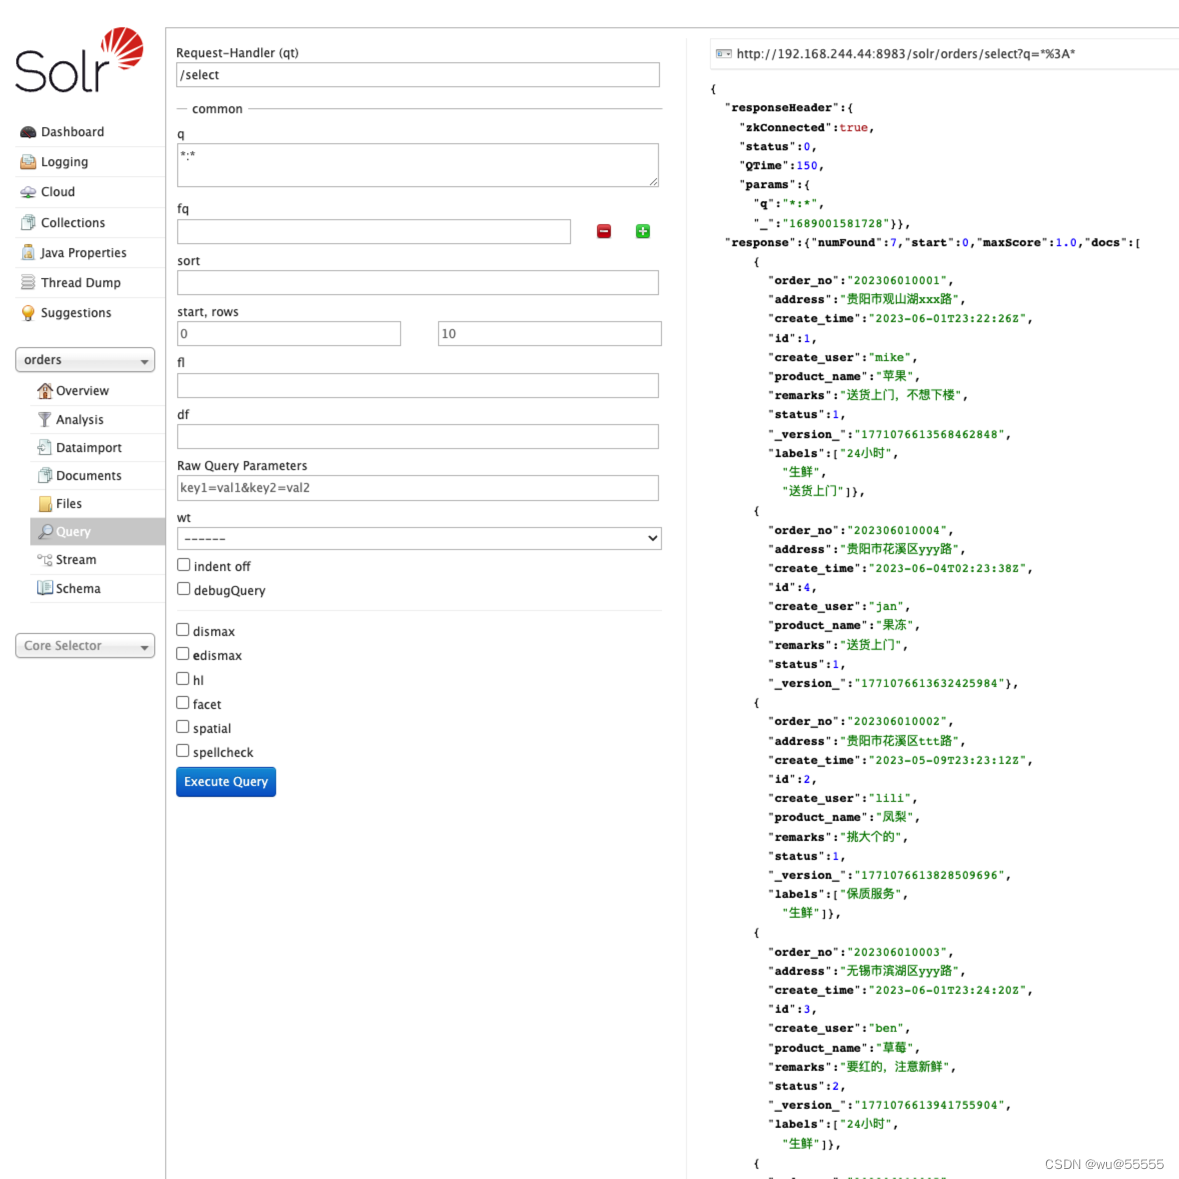Click the Query magnifier icon

pyautogui.click(x=45, y=532)
